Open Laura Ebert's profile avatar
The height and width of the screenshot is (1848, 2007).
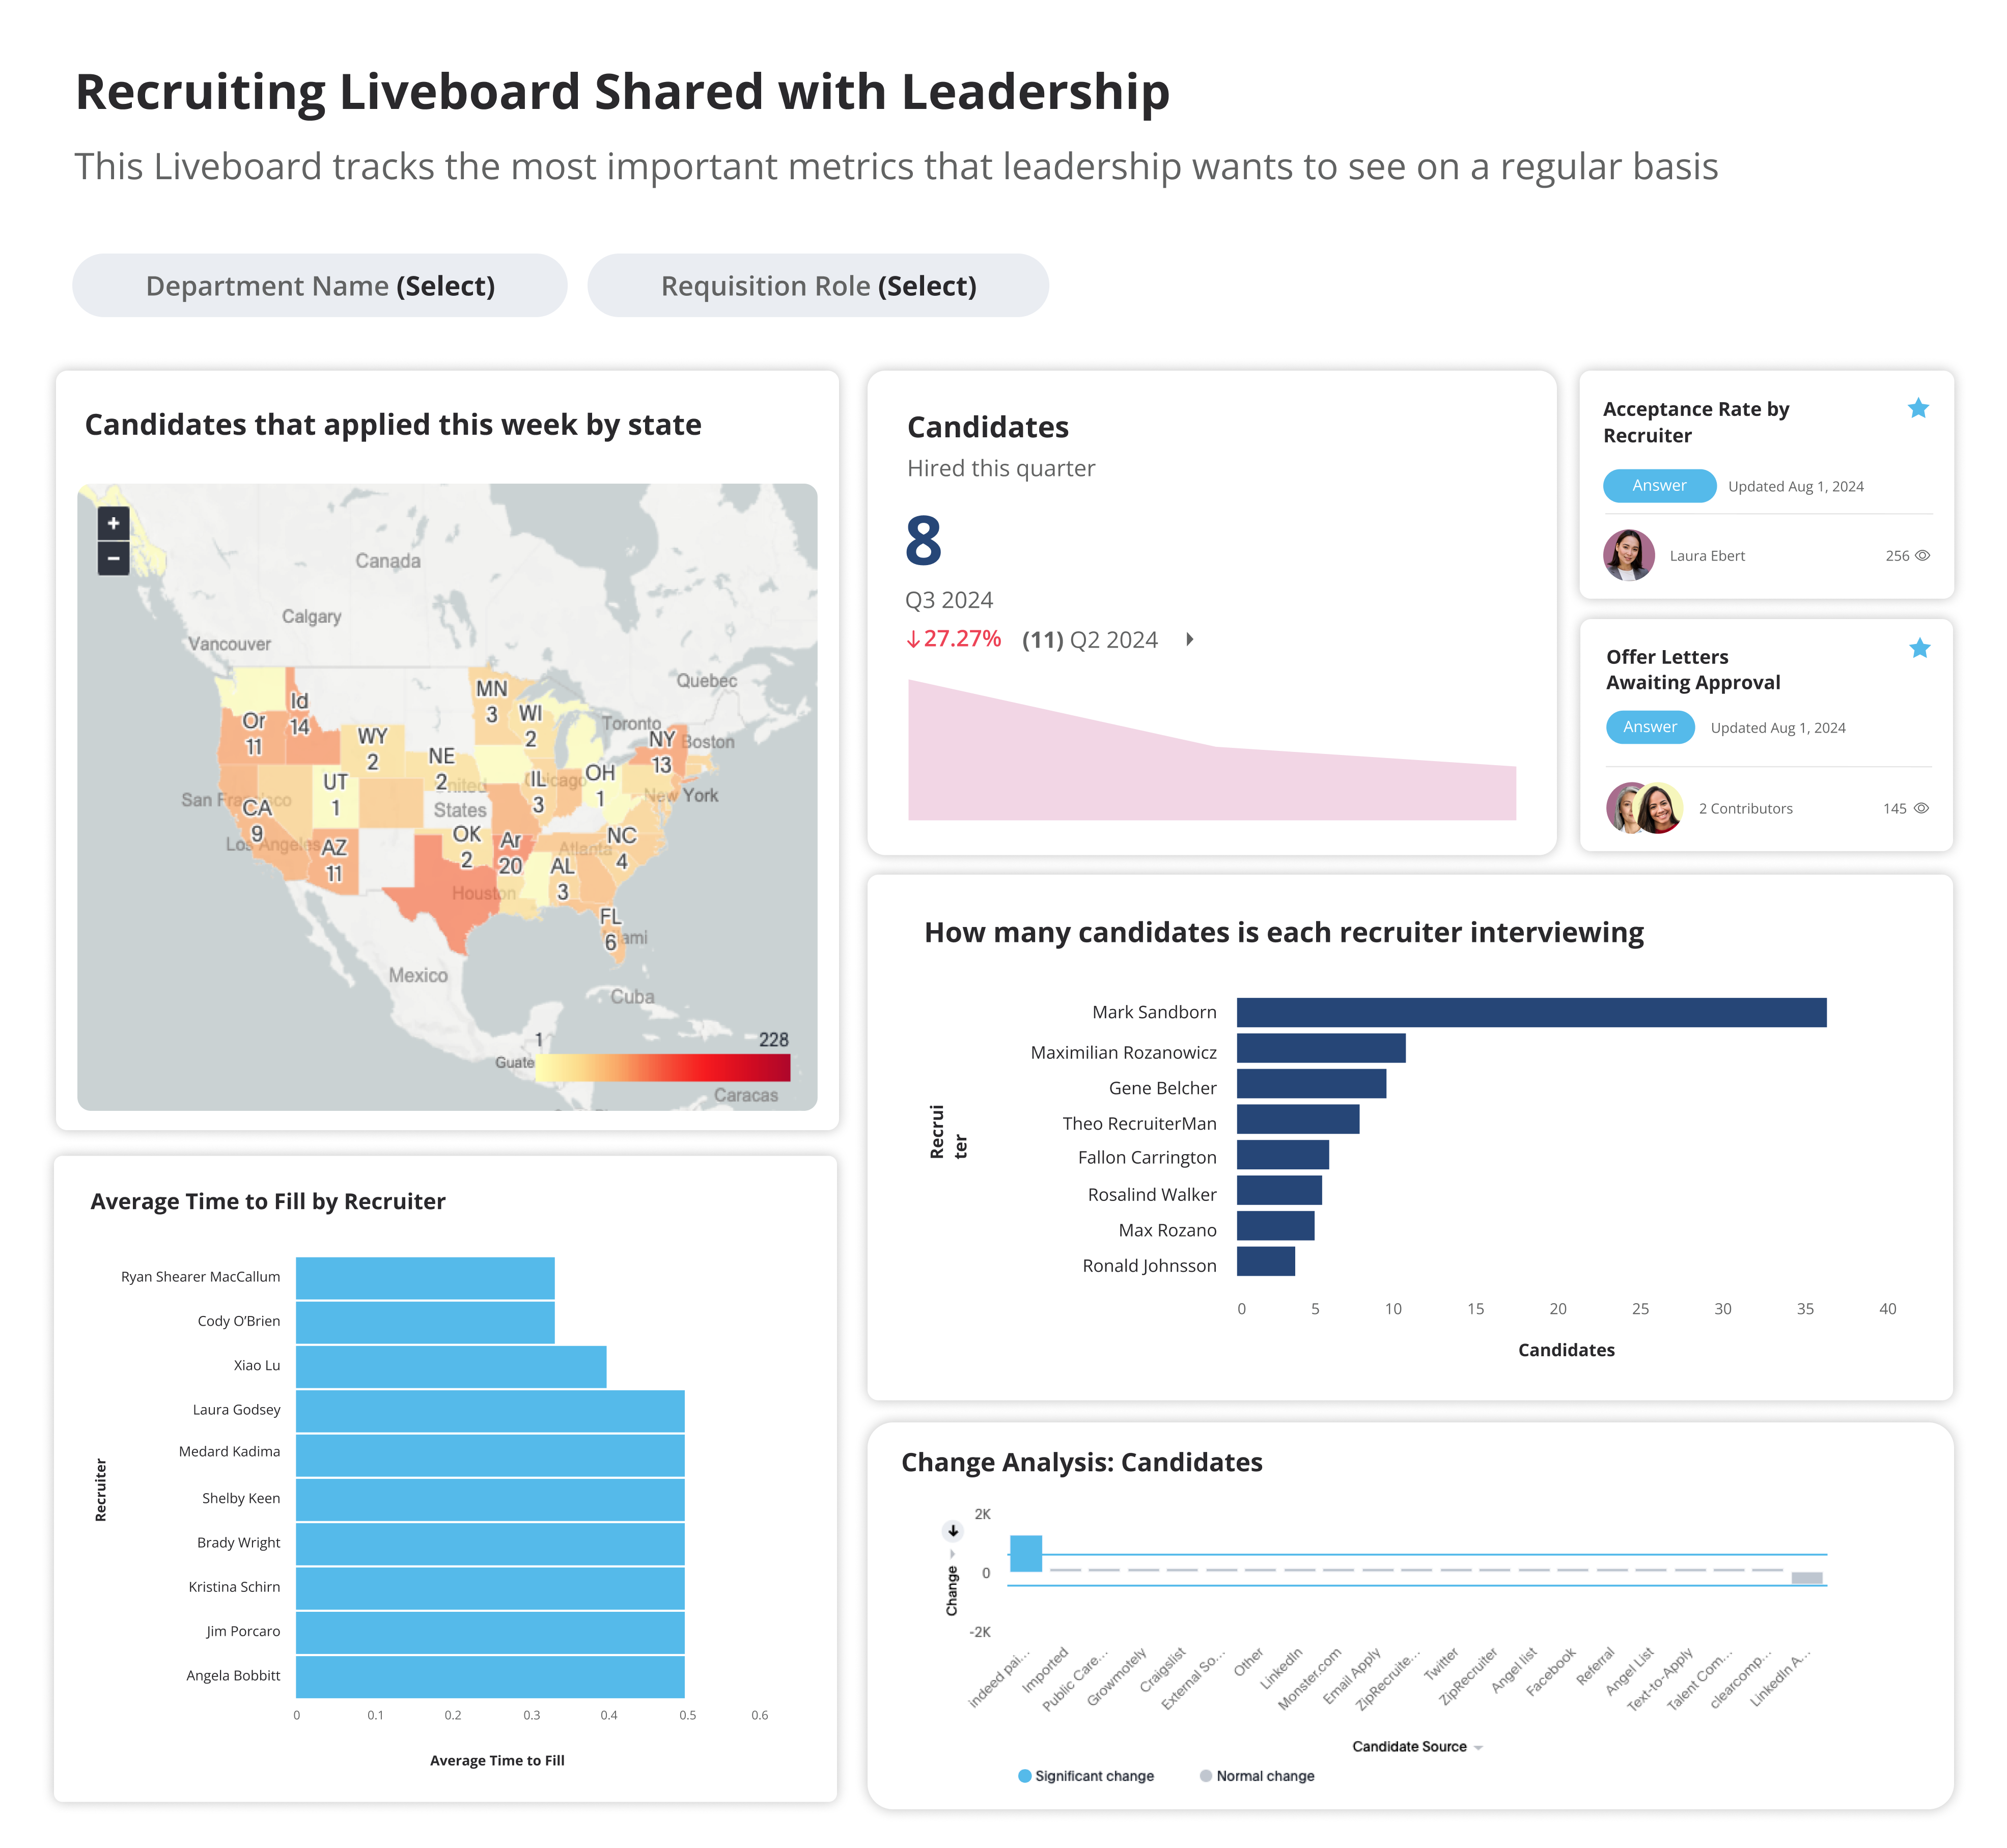(1630, 555)
